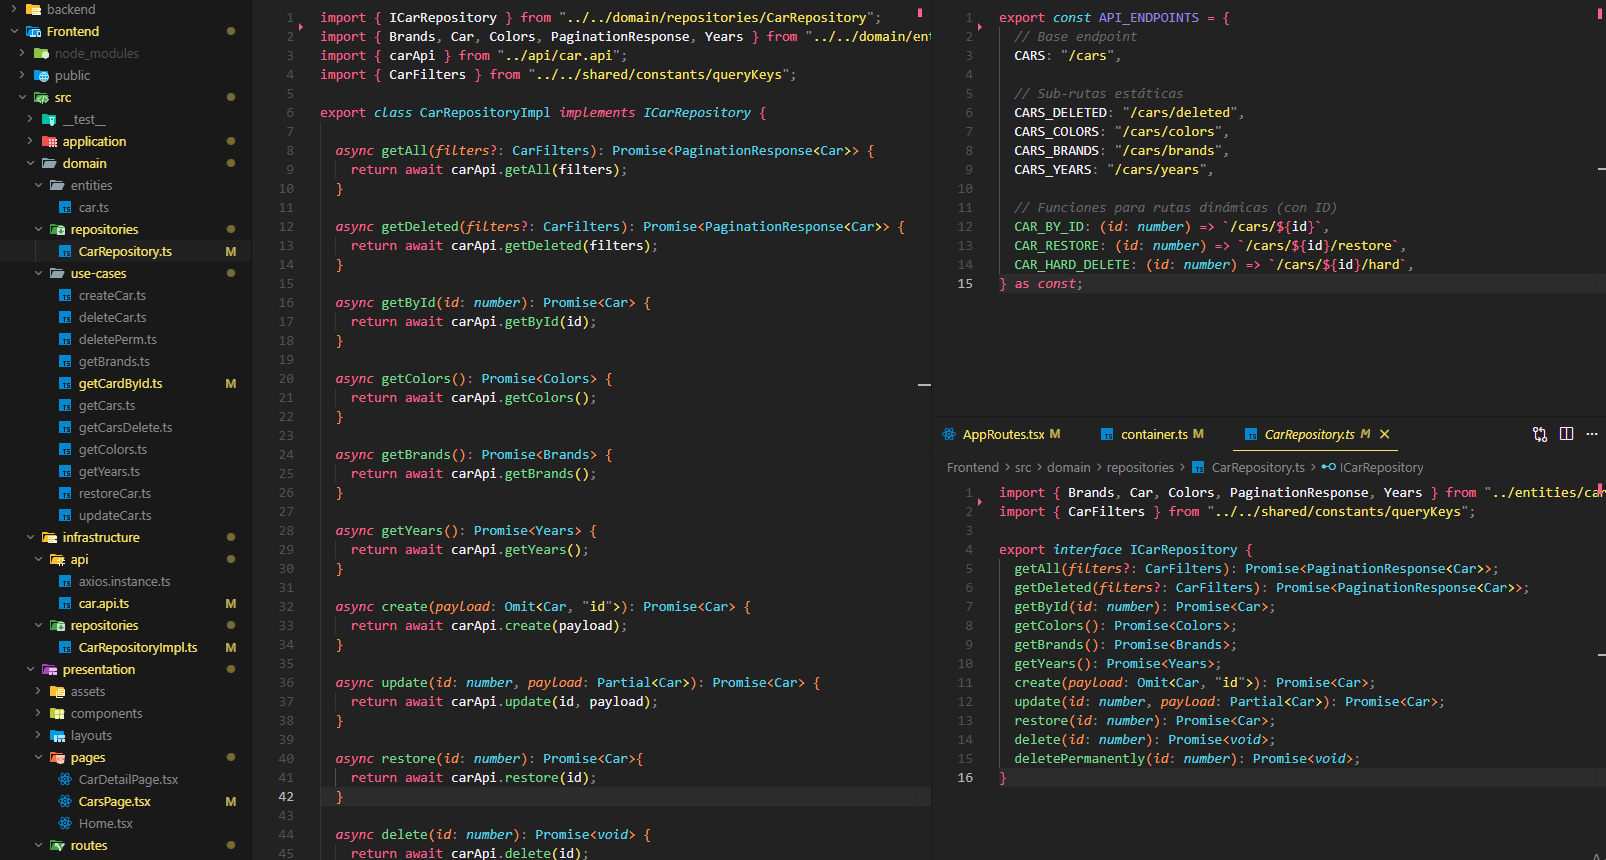Click the domain breadcrumb segment
Viewport: 1606px width, 860px height.
click(1069, 467)
